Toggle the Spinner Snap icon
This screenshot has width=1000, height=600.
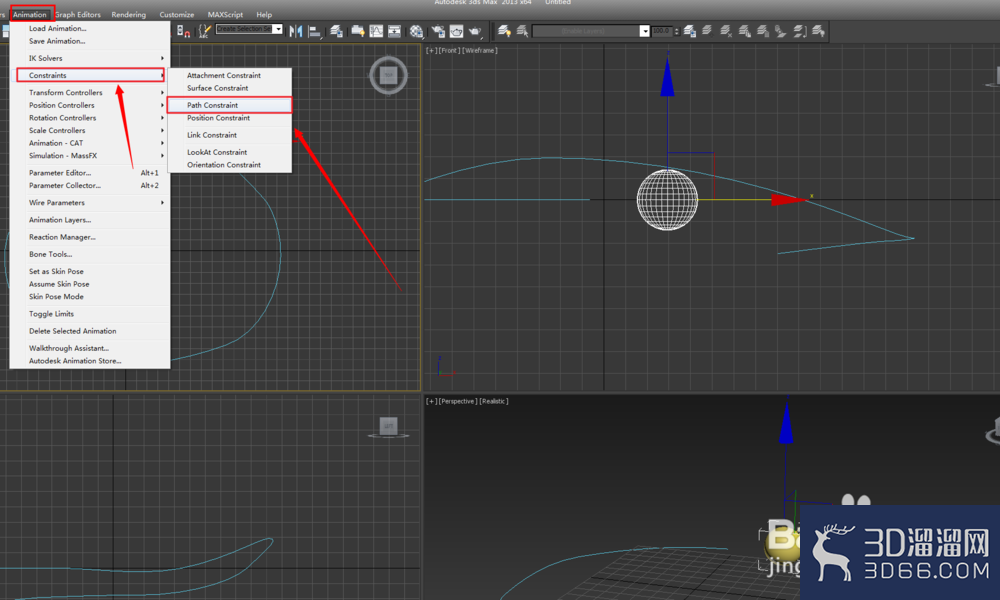pyautogui.click(x=183, y=31)
